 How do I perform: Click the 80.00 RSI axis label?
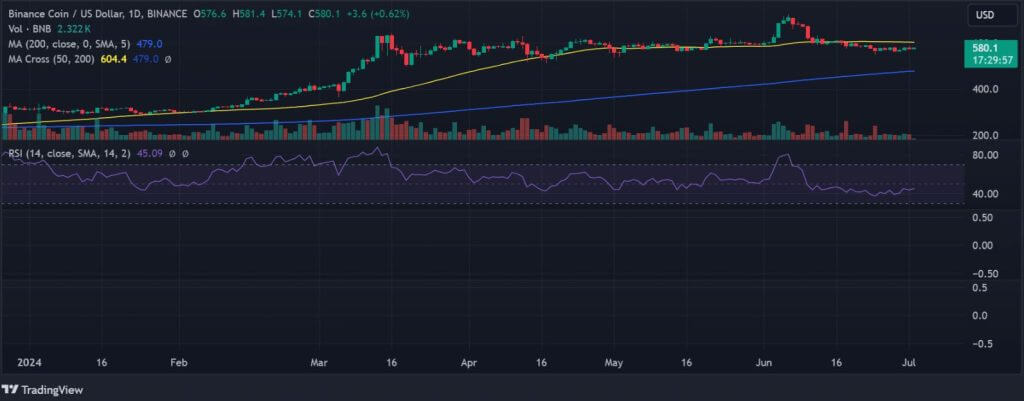coord(986,155)
